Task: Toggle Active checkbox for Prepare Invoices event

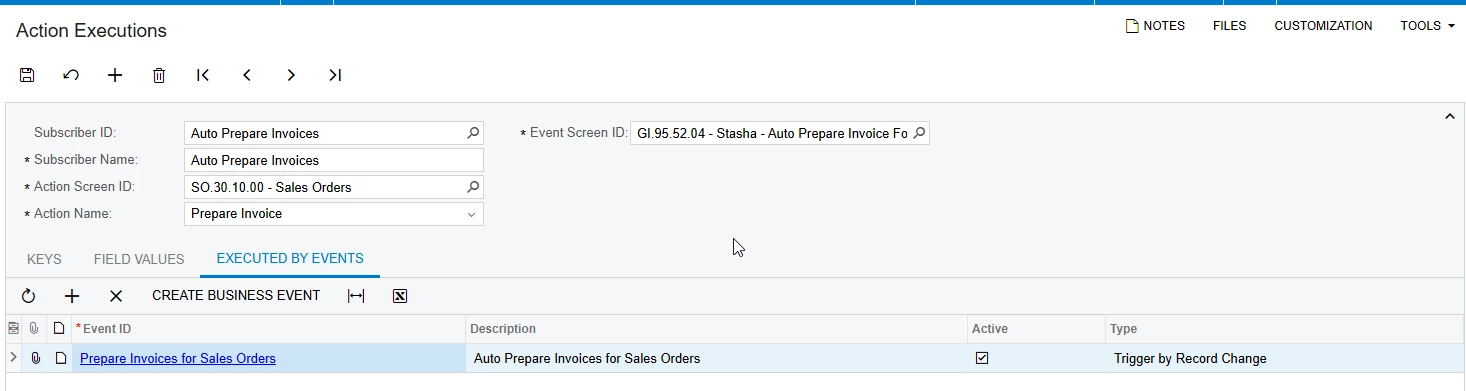Action: click(x=982, y=358)
